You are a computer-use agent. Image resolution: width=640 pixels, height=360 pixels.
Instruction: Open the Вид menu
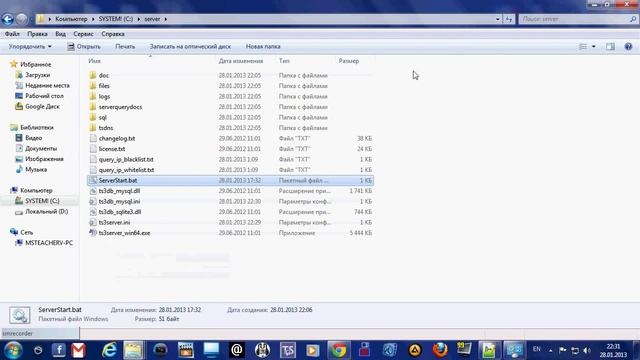(x=60, y=34)
